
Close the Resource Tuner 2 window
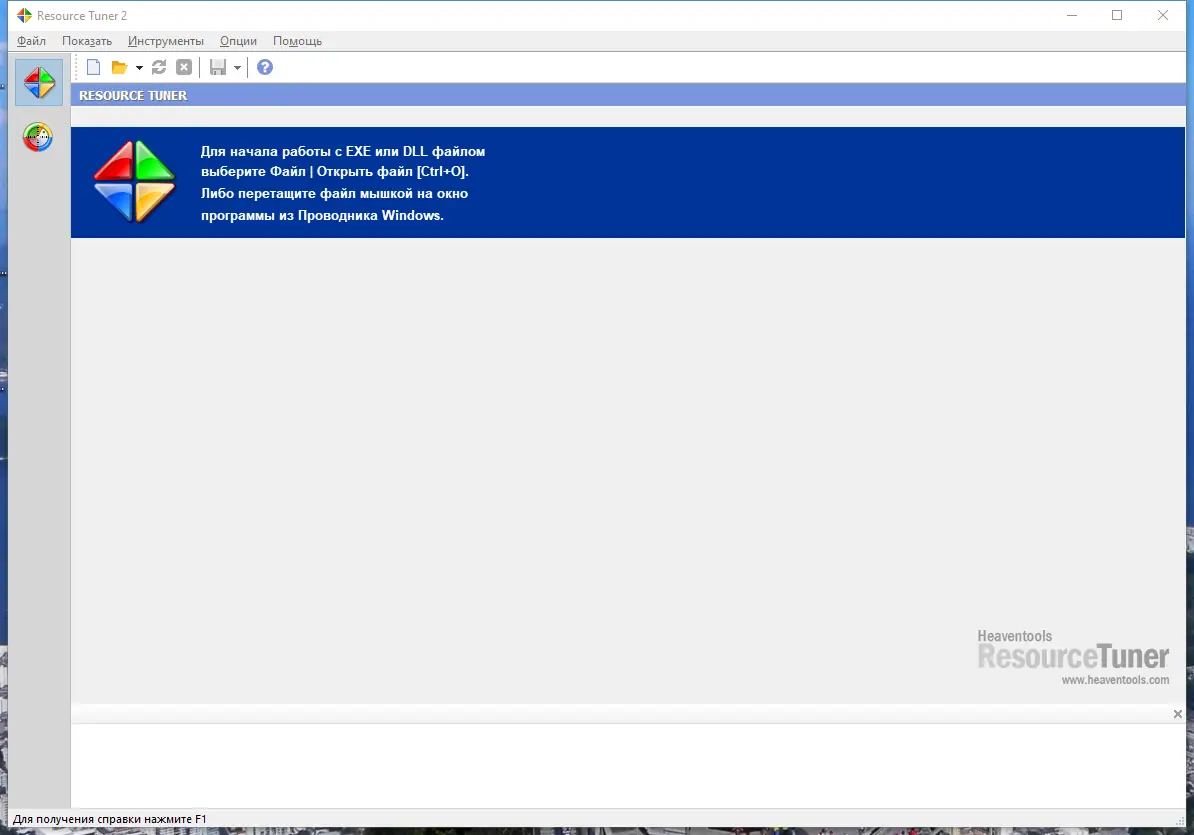click(x=1163, y=15)
